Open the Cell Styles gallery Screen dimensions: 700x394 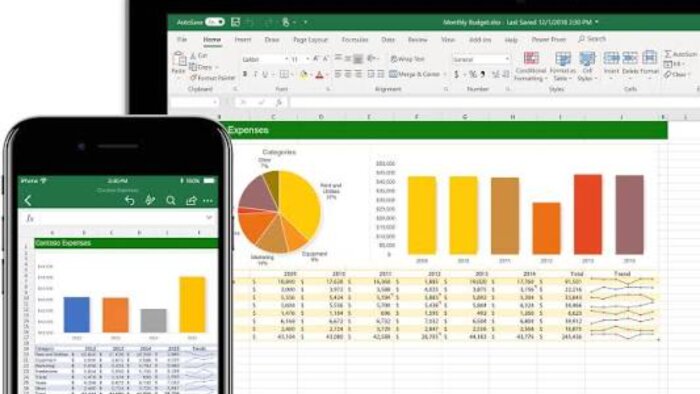(587, 66)
